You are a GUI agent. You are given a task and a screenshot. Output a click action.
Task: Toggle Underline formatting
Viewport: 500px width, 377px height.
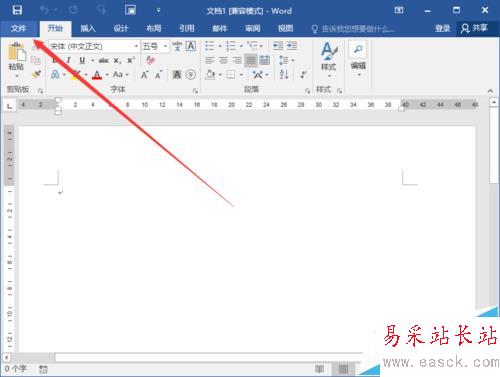[82, 60]
